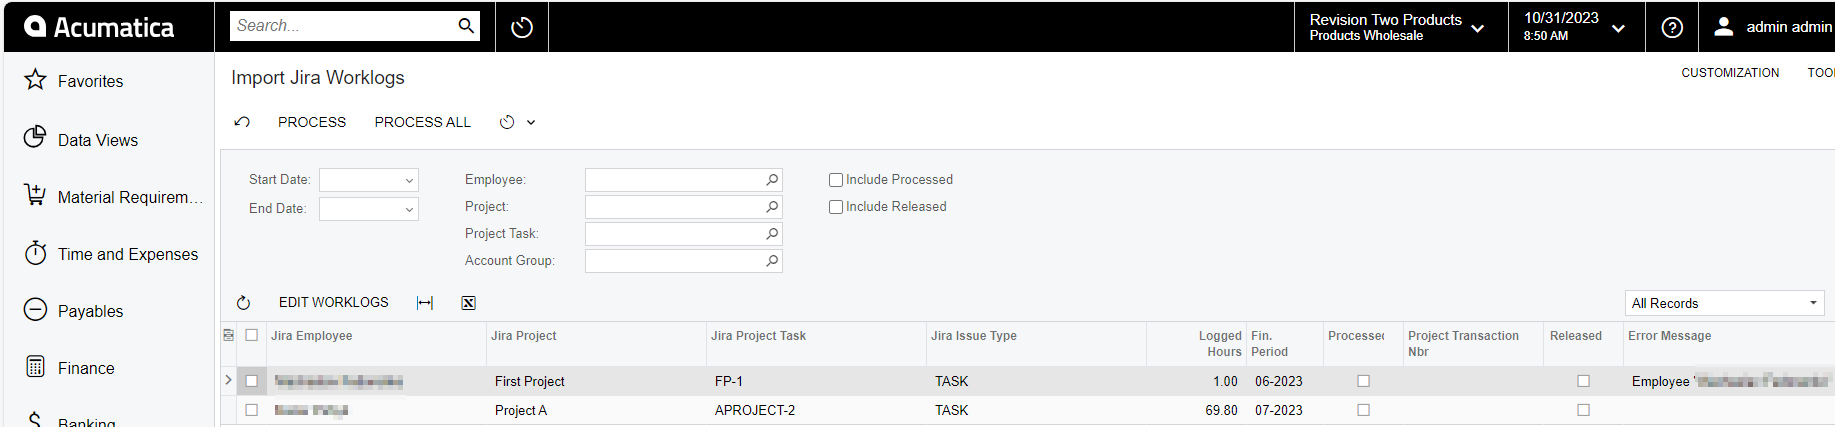Open the recent history clock icon

point(522,27)
